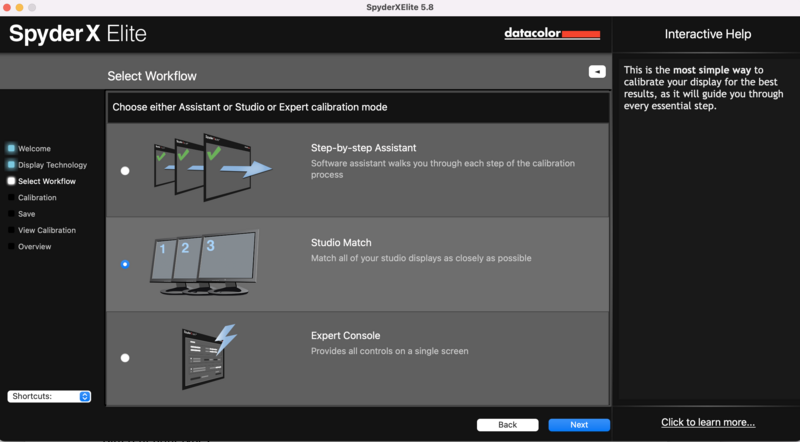Open the Shortcuts dropdown
800x442 pixels.
point(49,396)
